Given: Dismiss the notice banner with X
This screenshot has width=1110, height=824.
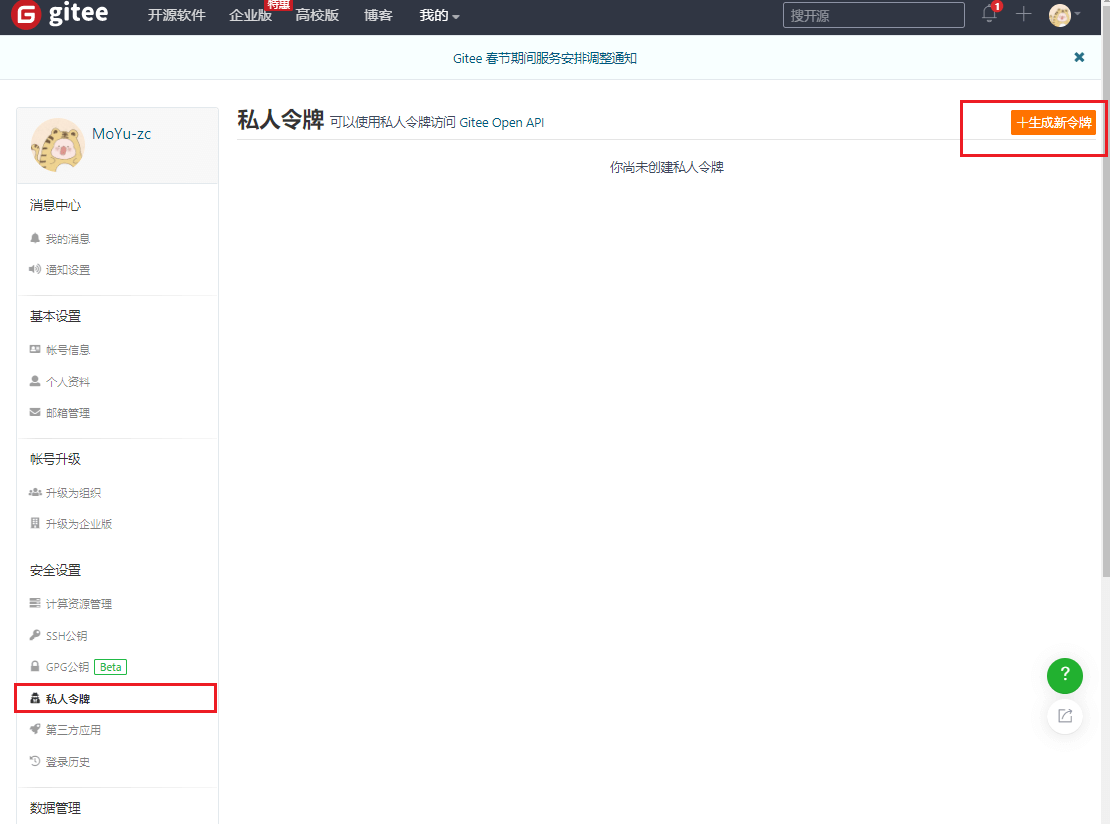Looking at the screenshot, I should pos(1079,57).
